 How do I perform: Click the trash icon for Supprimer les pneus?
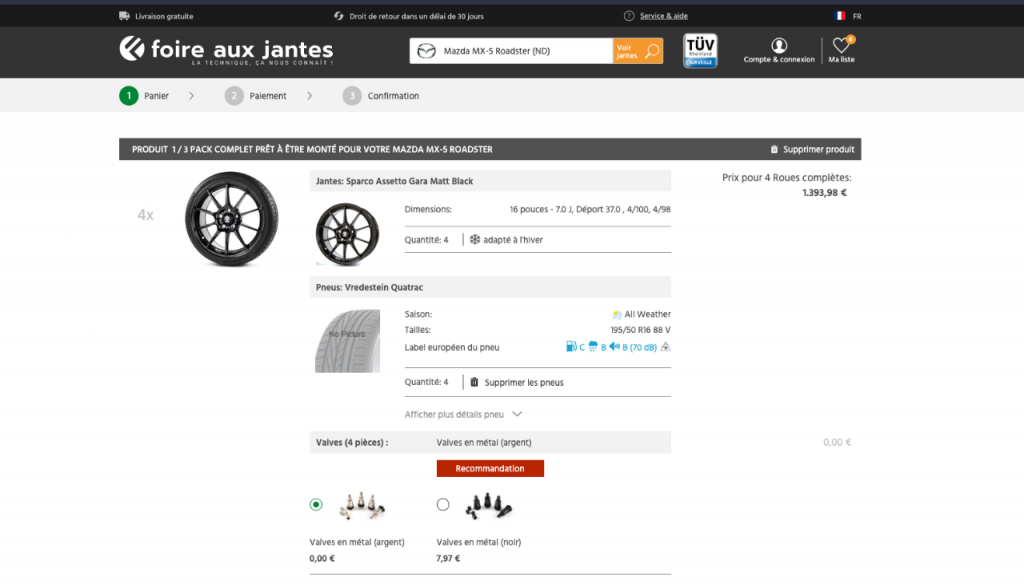474,382
